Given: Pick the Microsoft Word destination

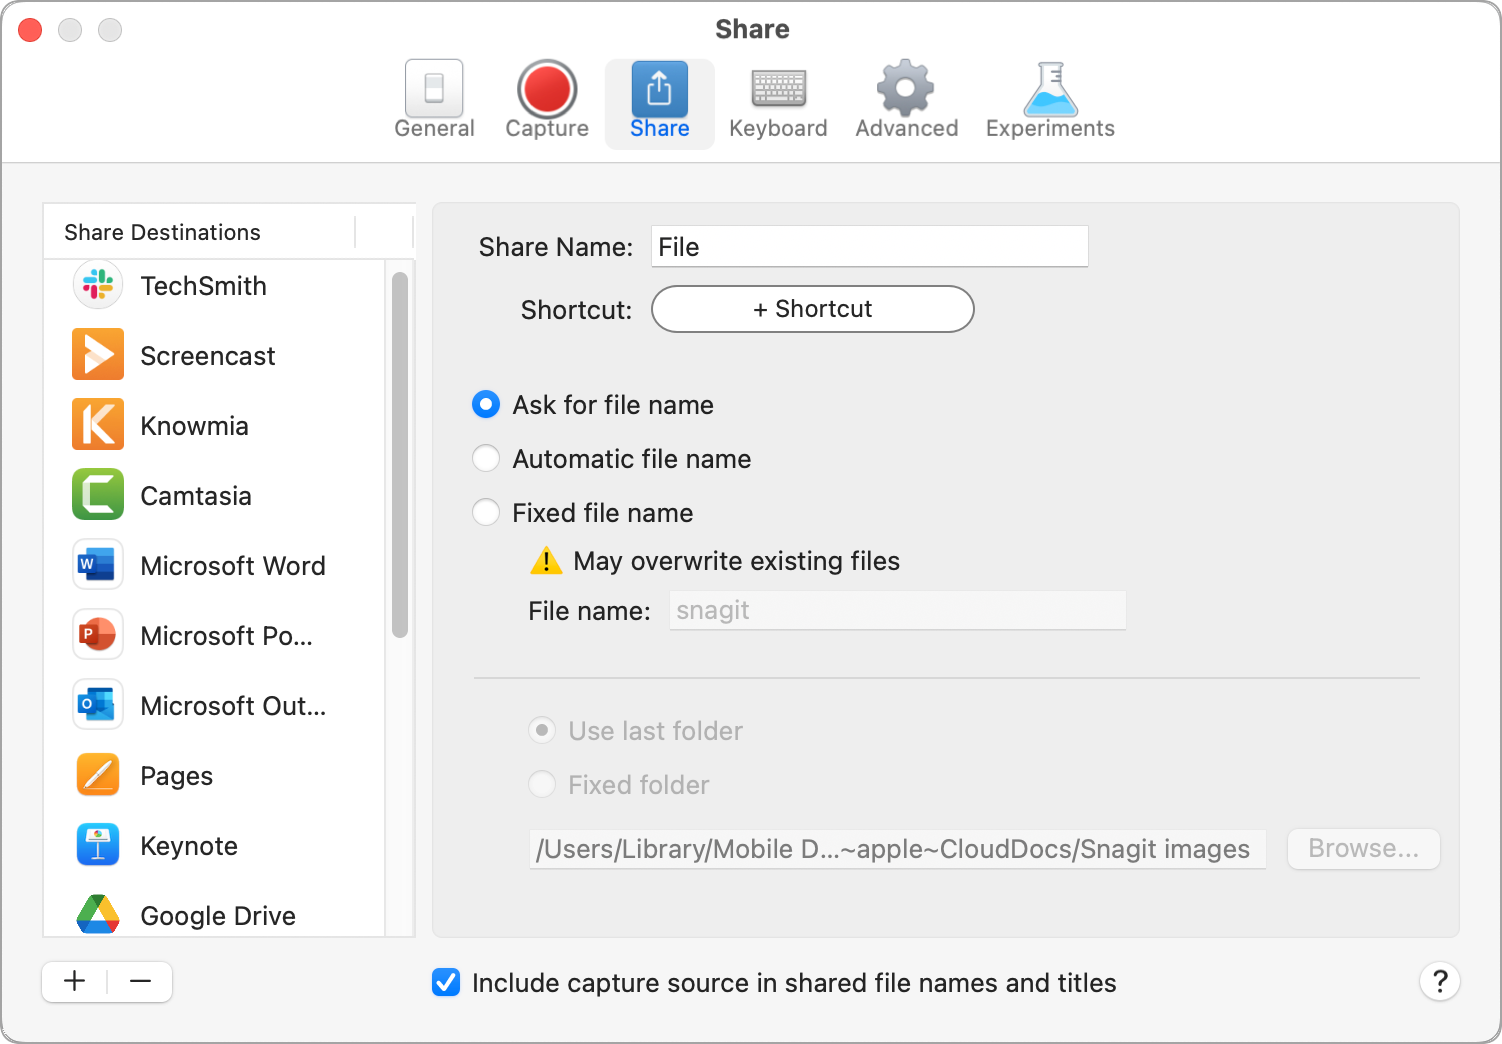Looking at the screenshot, I should pos(214,566).
